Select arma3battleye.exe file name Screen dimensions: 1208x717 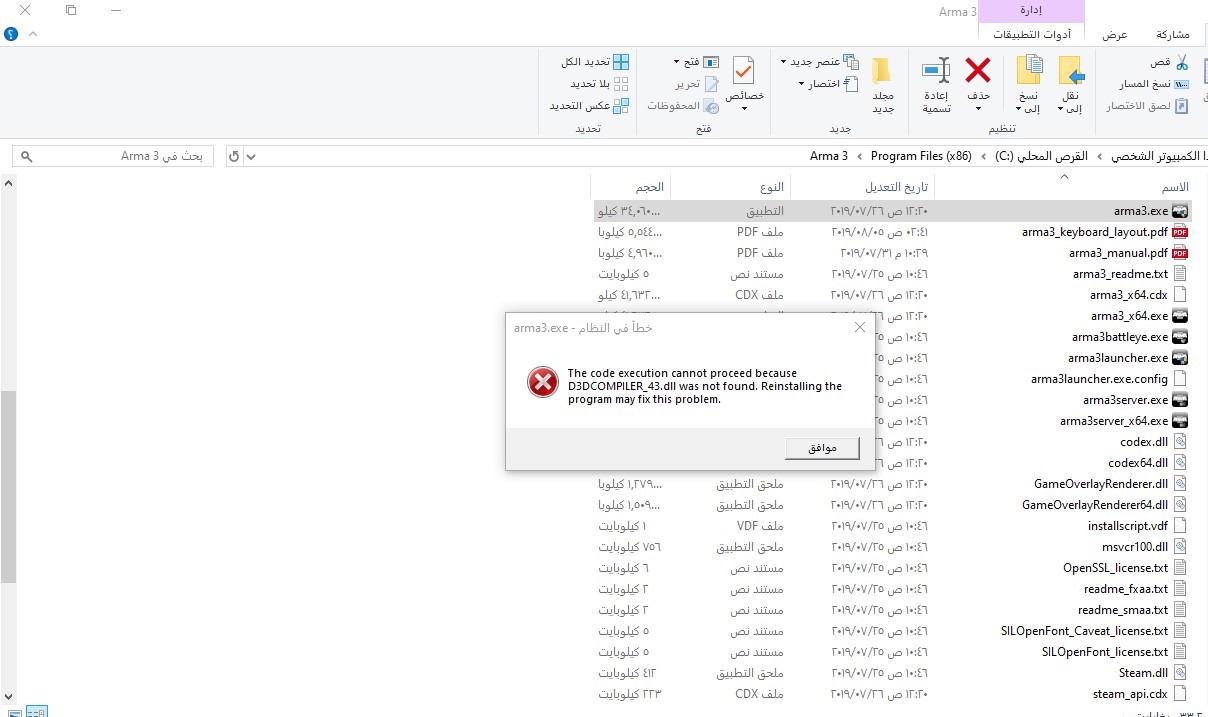coord(1119,337)
